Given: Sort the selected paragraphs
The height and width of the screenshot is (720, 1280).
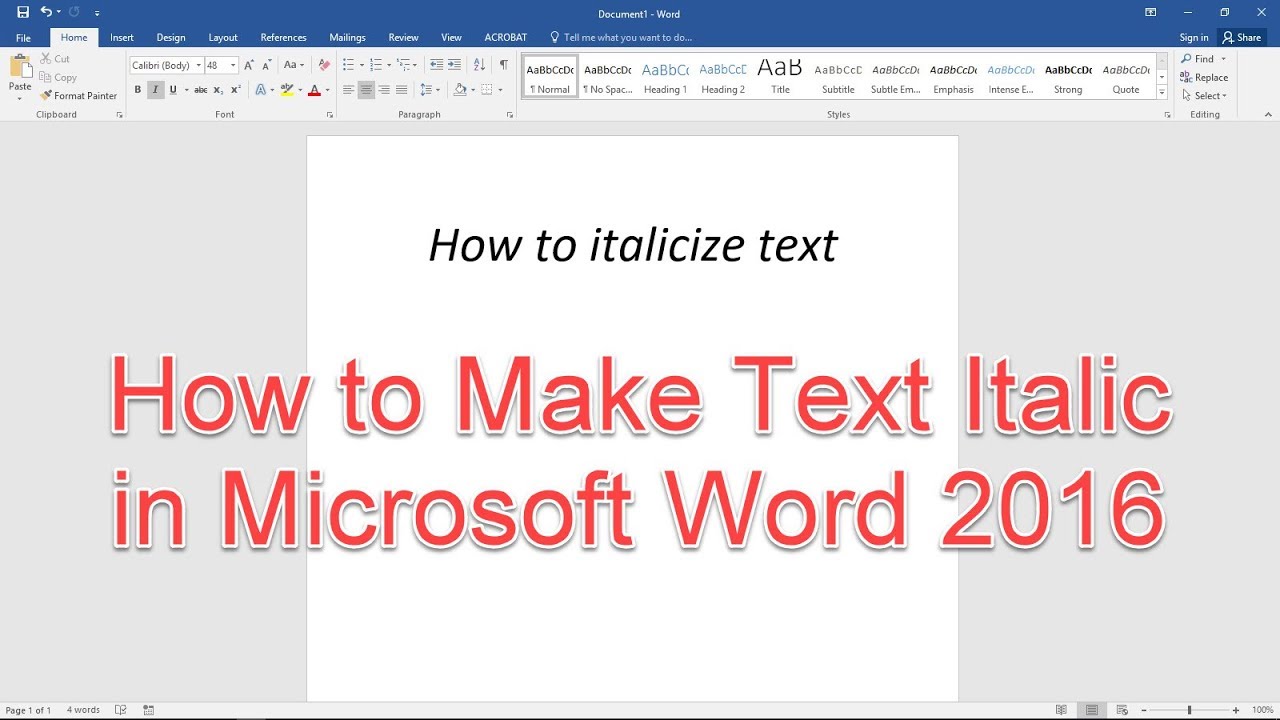Looking at the screenshot, I should click(479, 65).
